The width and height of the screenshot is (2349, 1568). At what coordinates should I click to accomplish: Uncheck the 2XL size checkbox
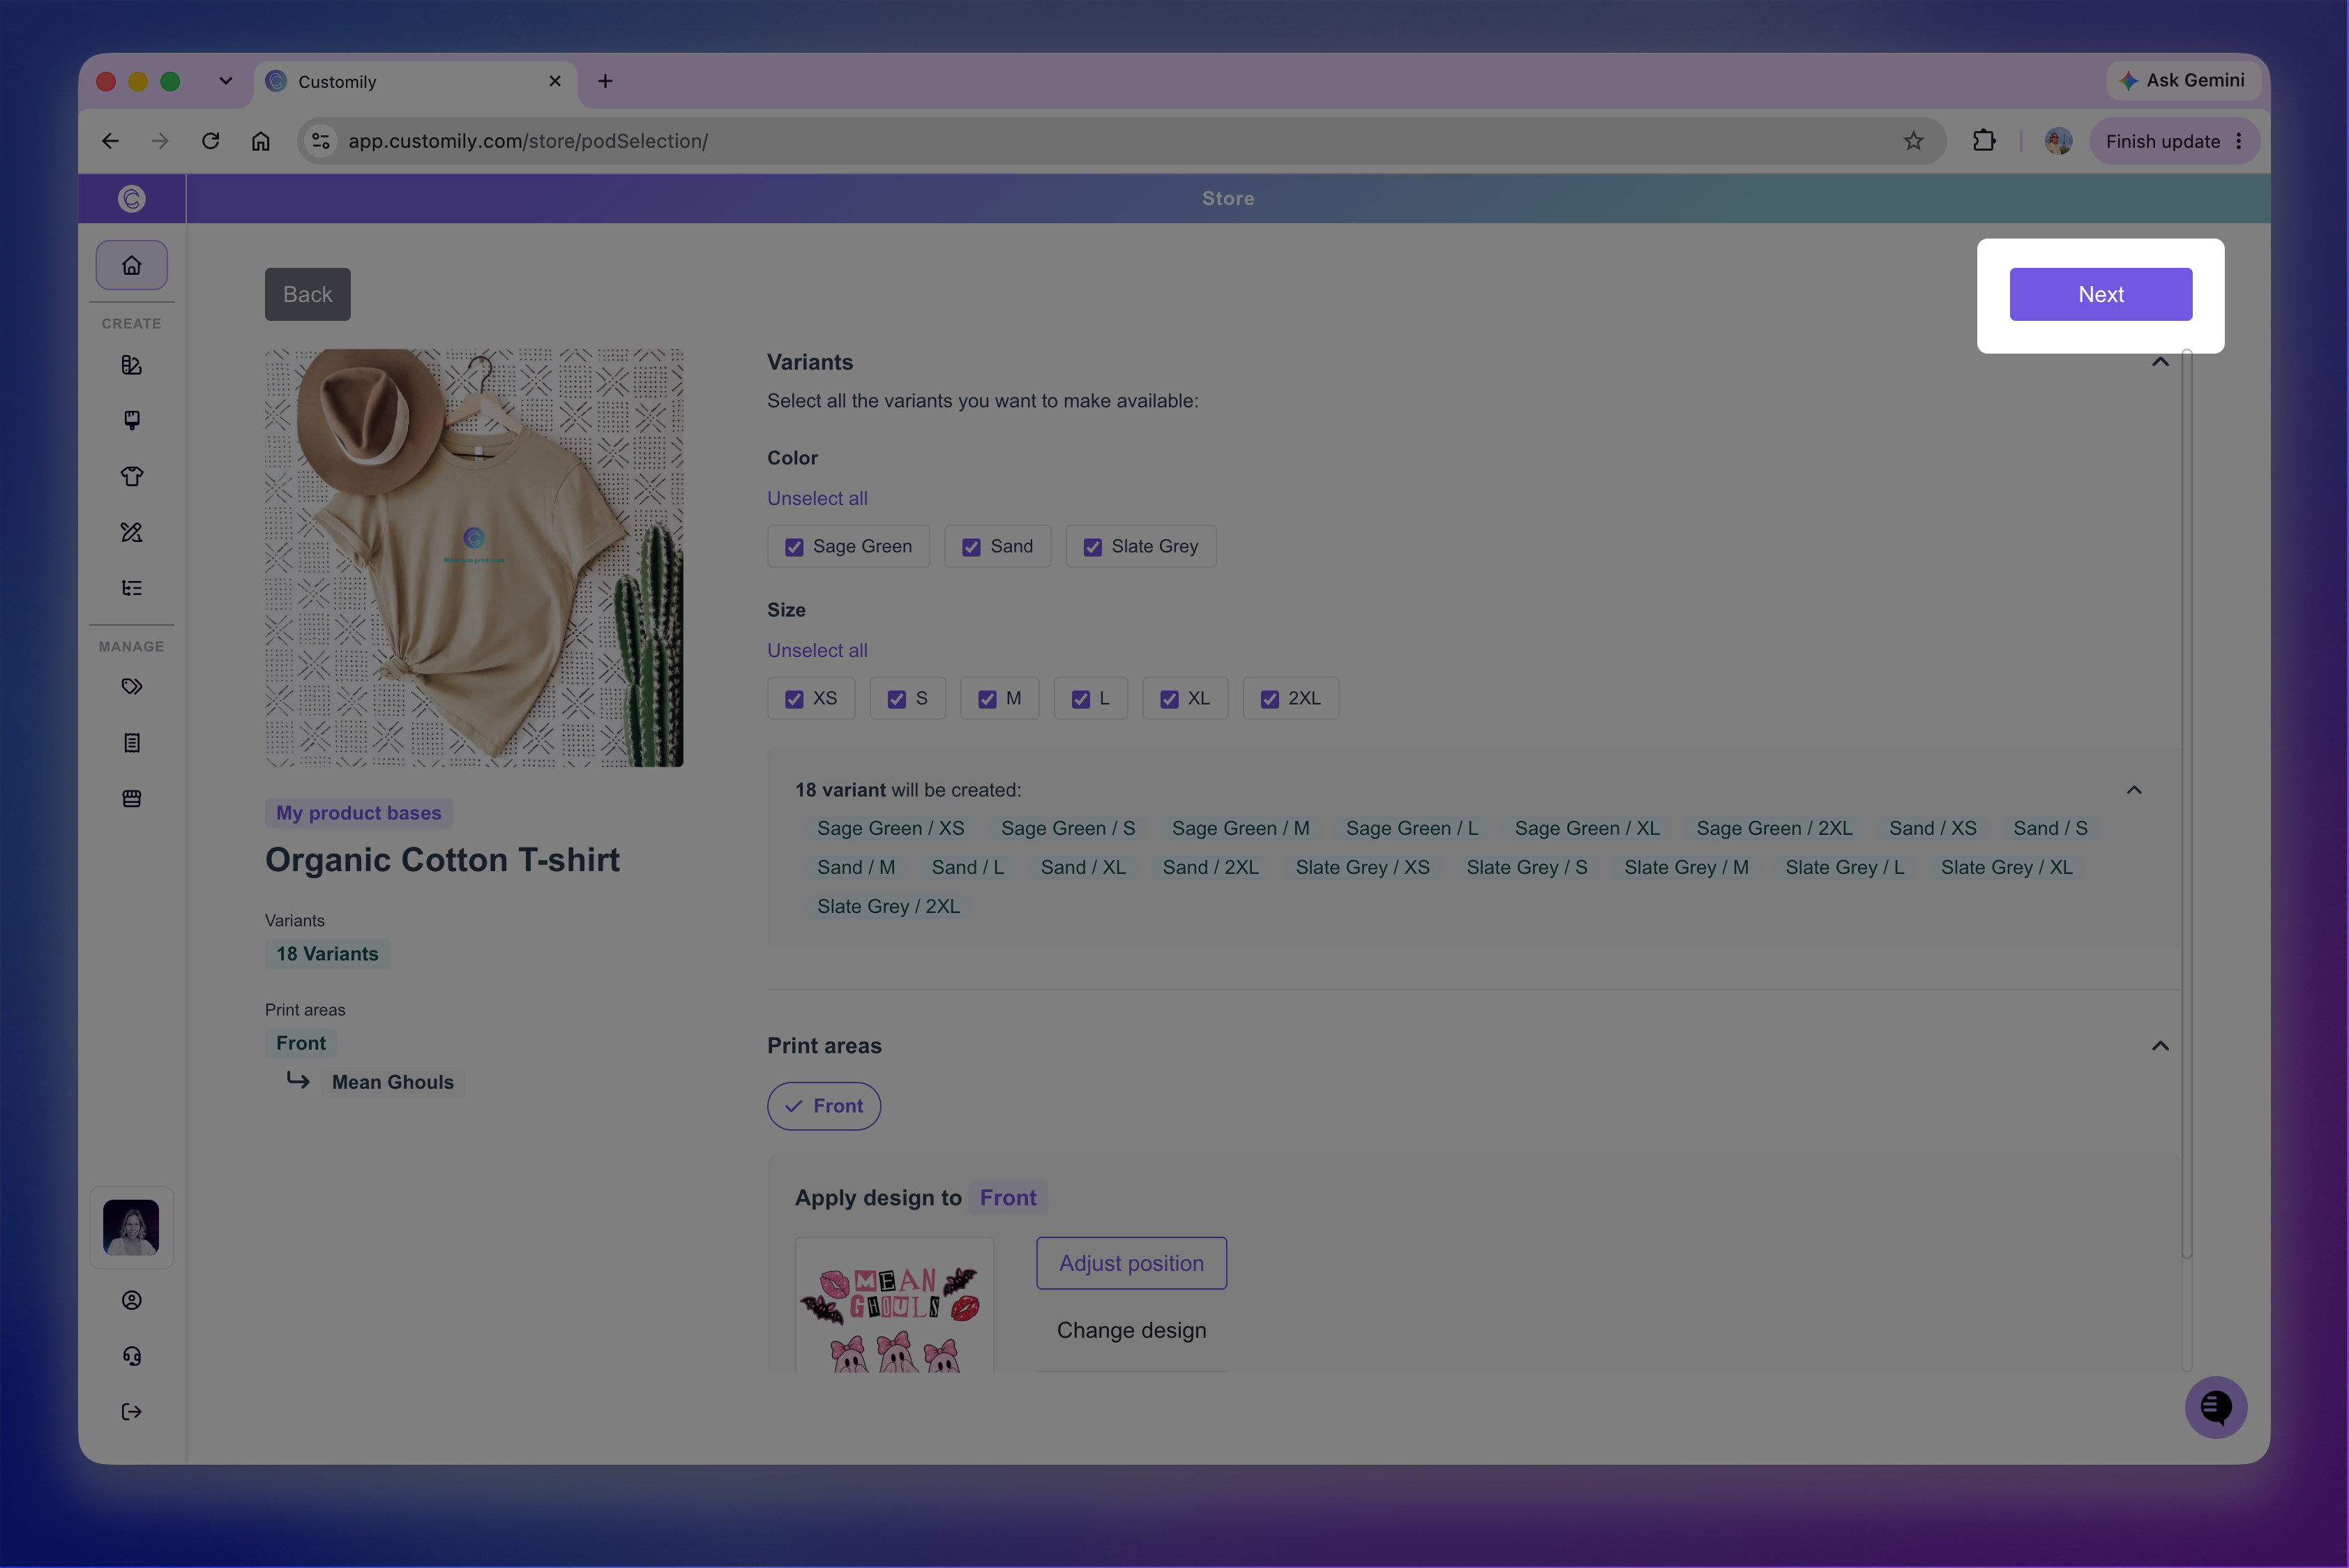tap(1269, 699)
